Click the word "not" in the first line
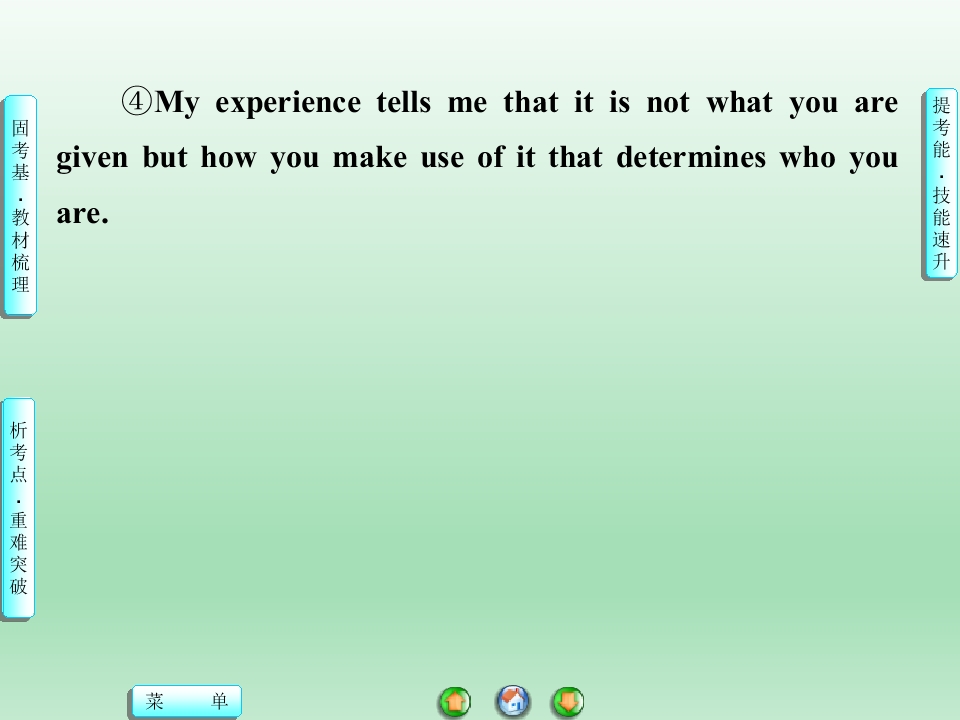The height and width of the screenshot is (720, 960). click(668, 103)
